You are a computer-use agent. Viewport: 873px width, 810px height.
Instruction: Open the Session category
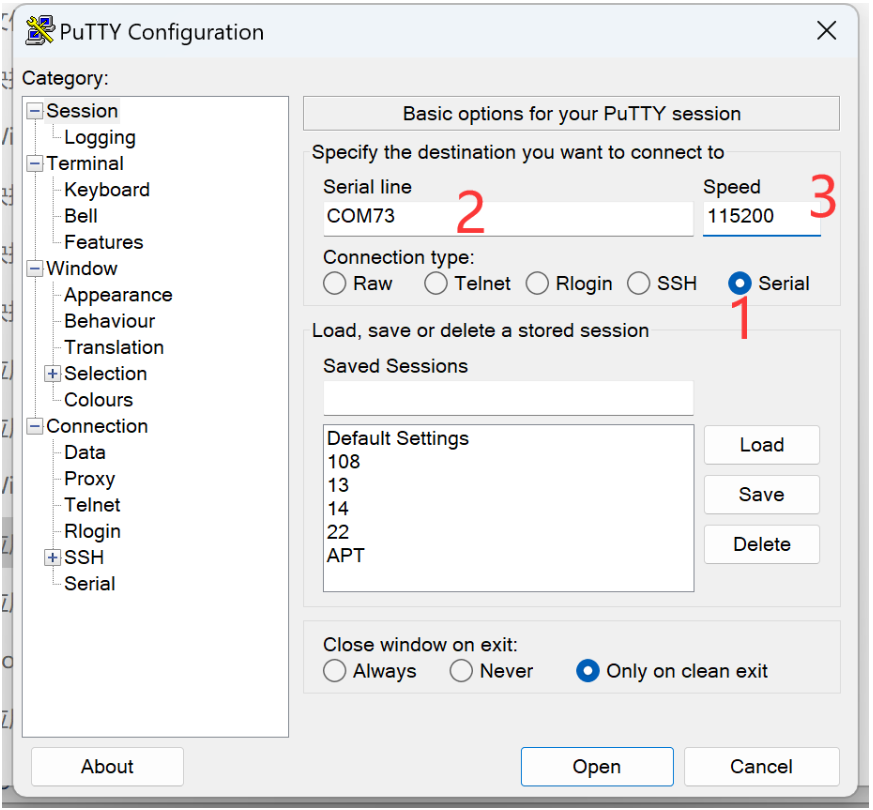82,111
